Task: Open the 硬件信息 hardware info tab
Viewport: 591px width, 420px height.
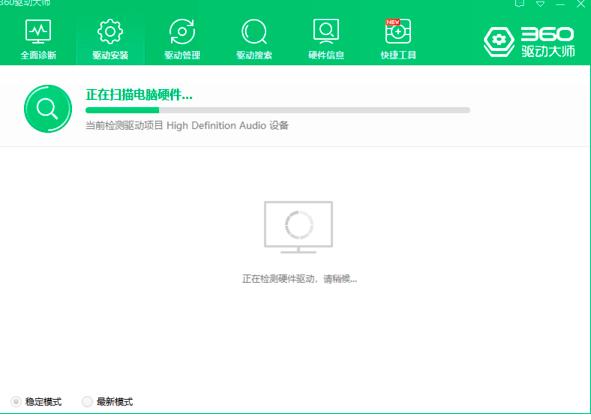Action: tap(326, 39)
